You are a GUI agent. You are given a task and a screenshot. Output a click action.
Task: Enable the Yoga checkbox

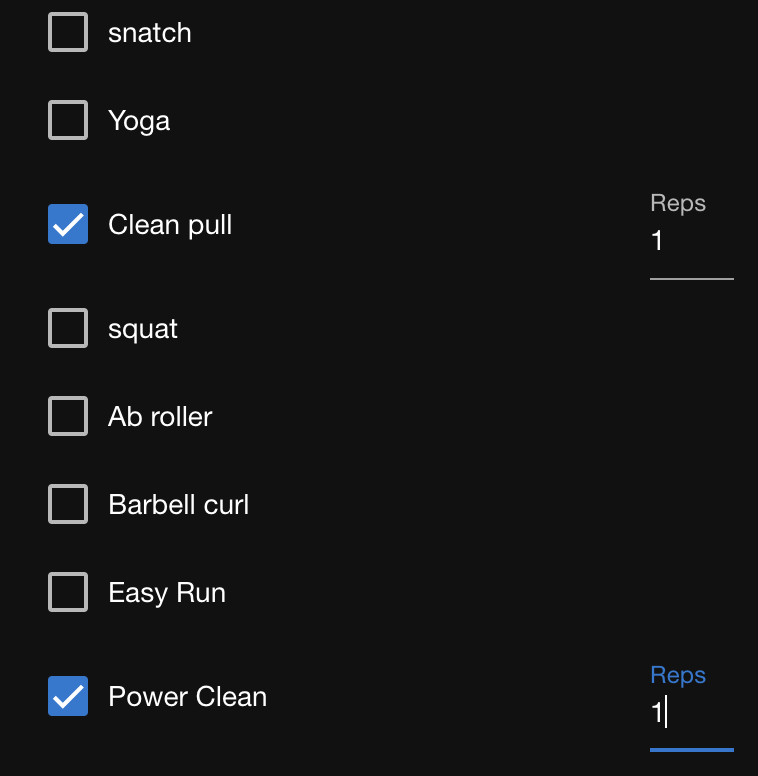point(68,121)
